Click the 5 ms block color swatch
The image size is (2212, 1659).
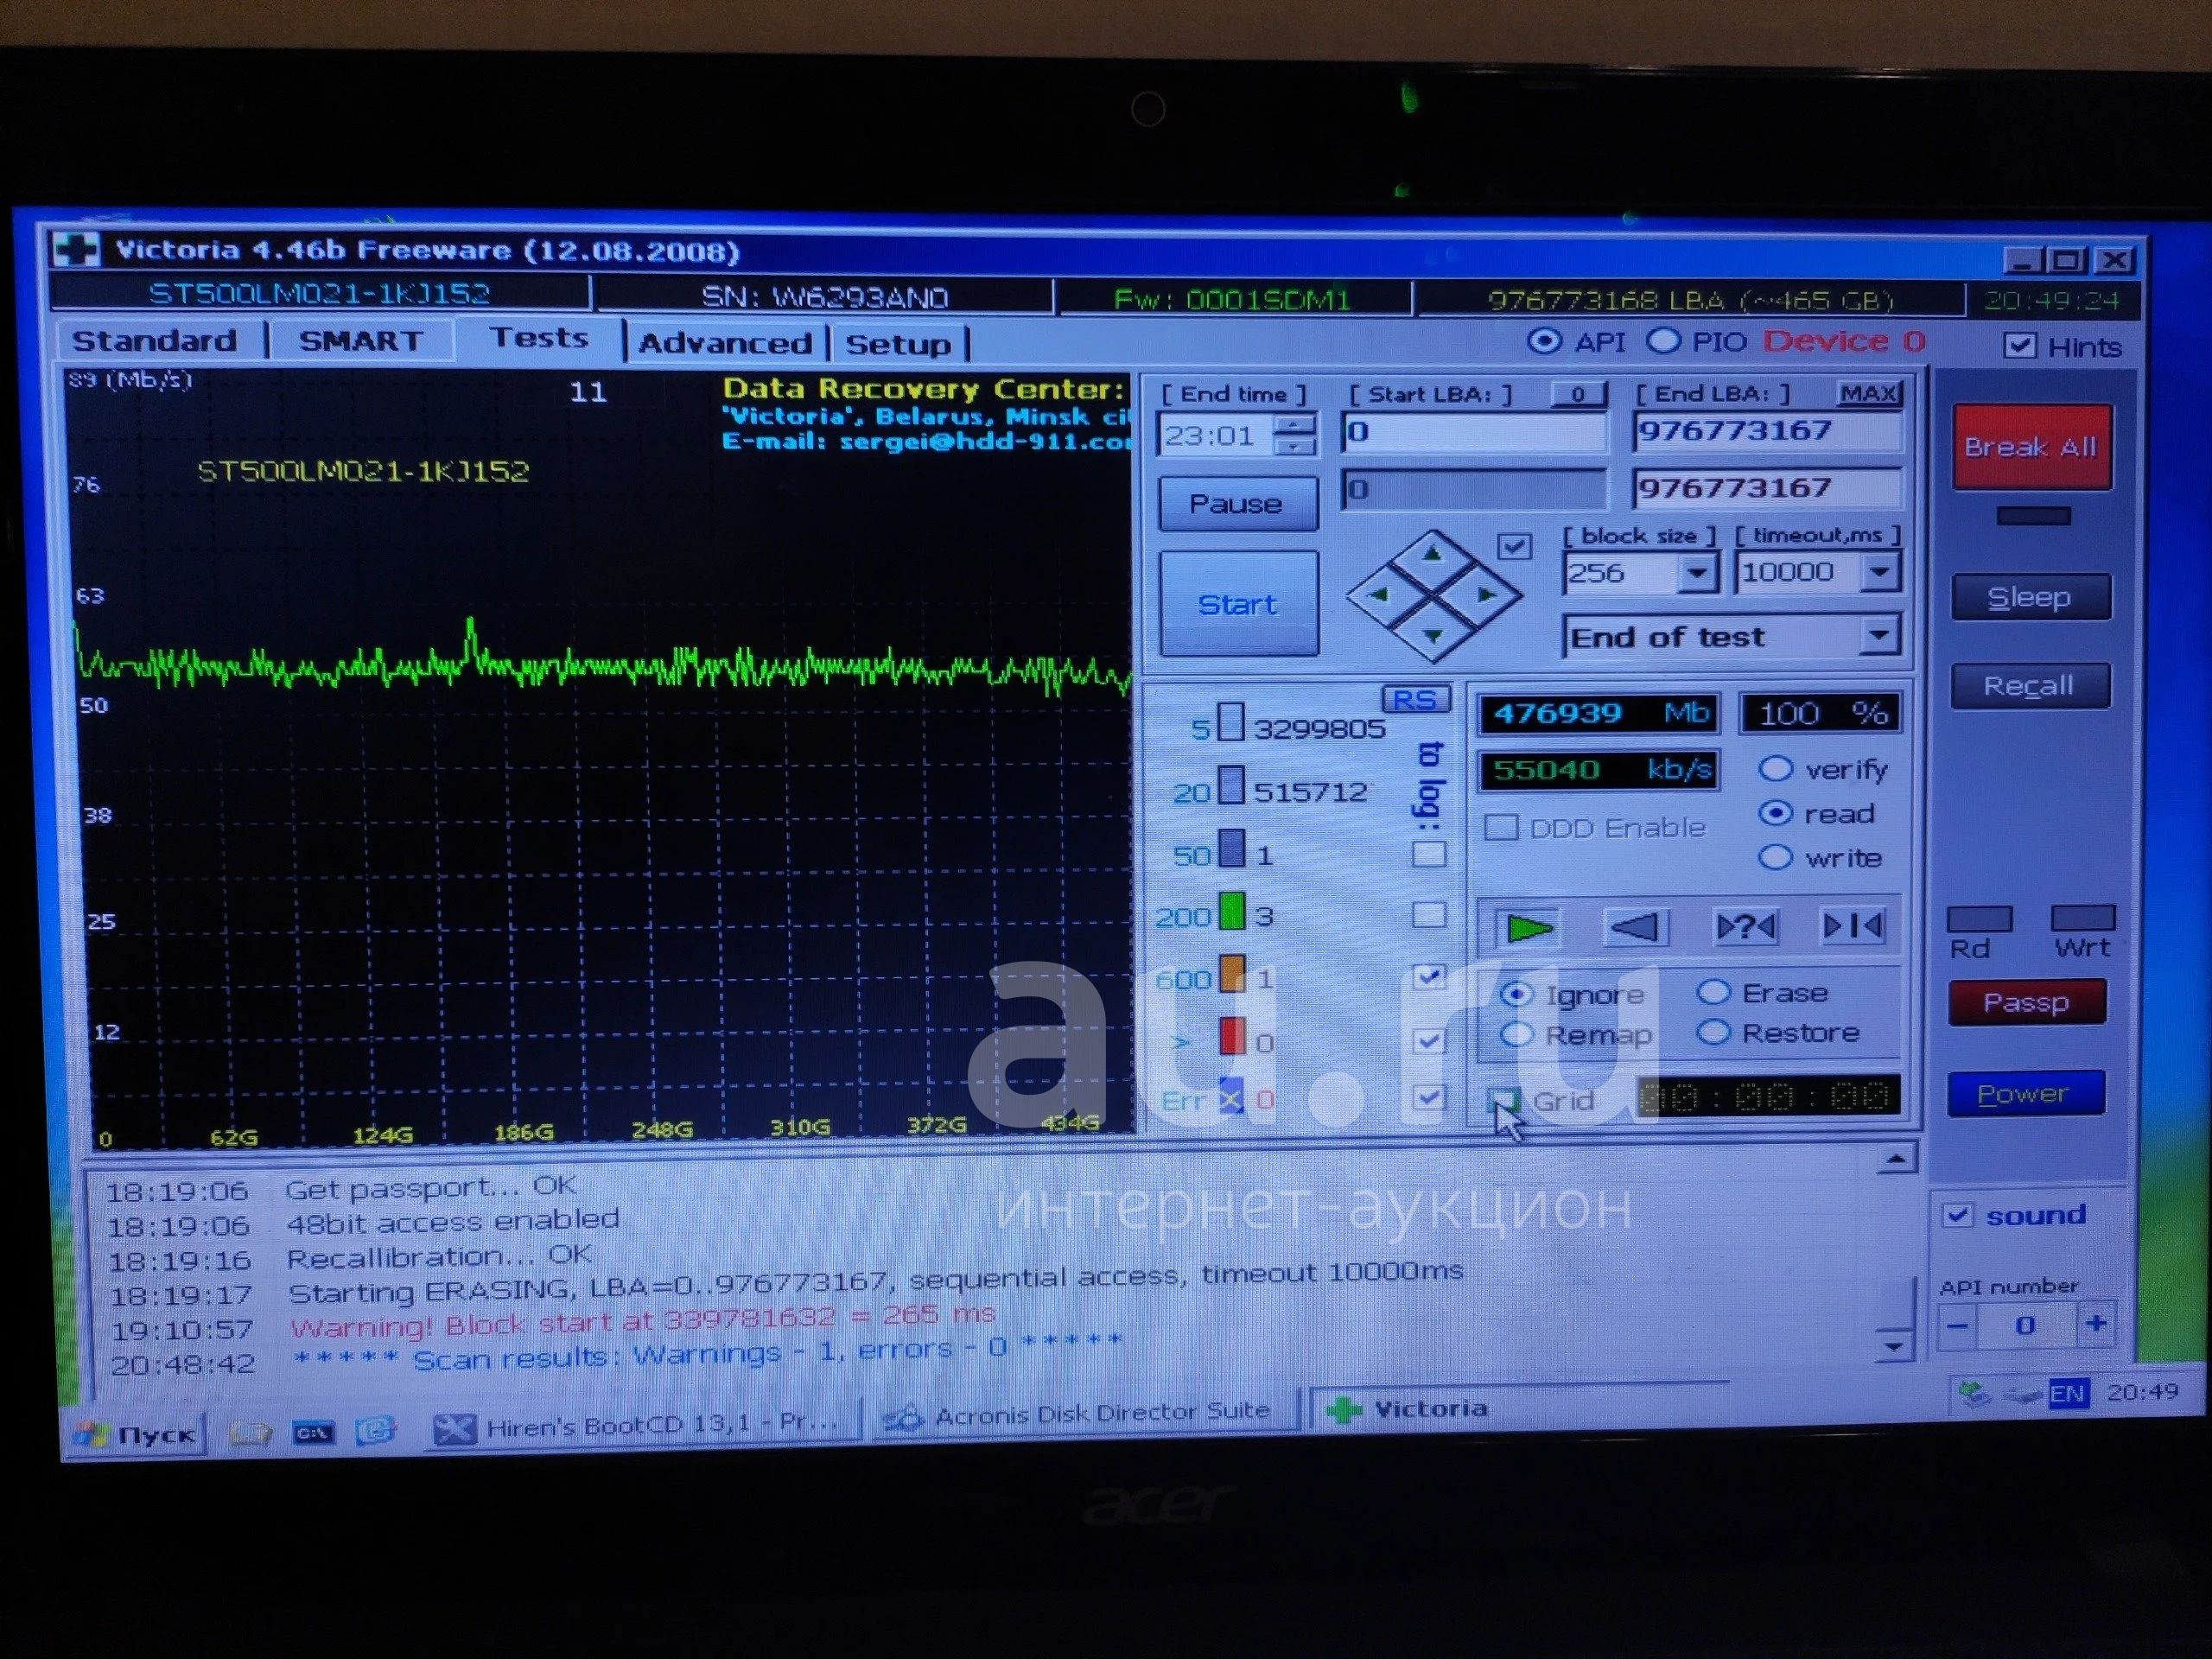pyautogui.click(x=1232, y=722)
